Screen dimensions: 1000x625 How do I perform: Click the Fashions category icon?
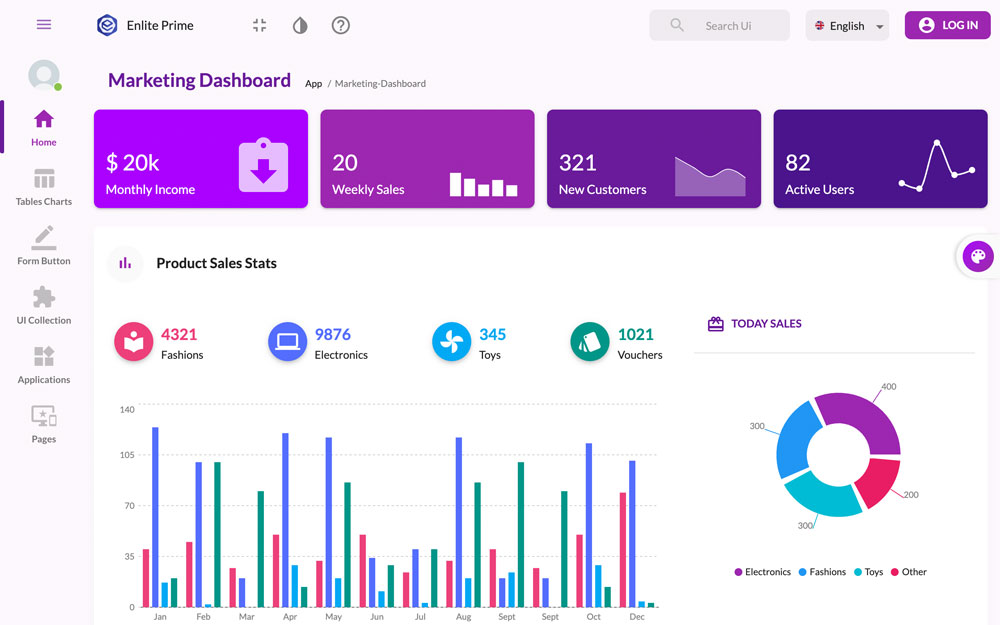(133, 342)
